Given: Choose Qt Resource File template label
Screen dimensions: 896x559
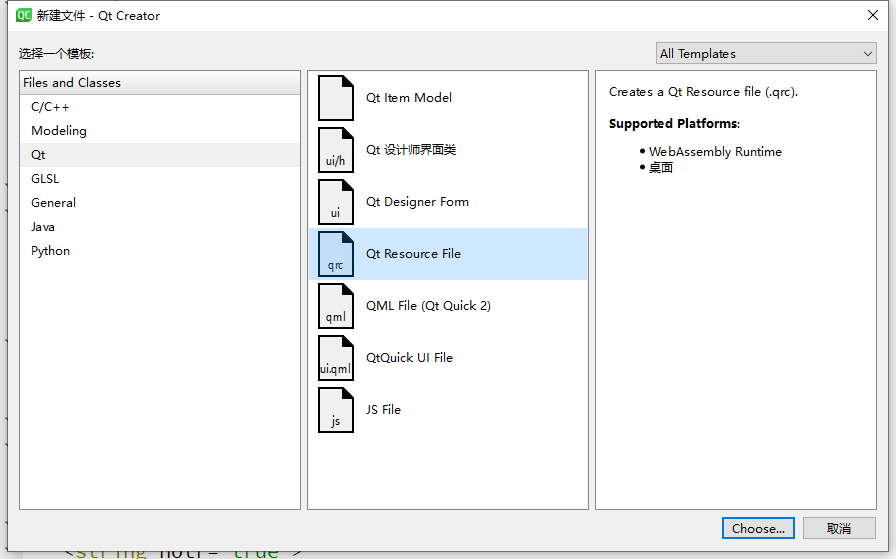Looking at the screenshot, I should click(x=413, y=254).
